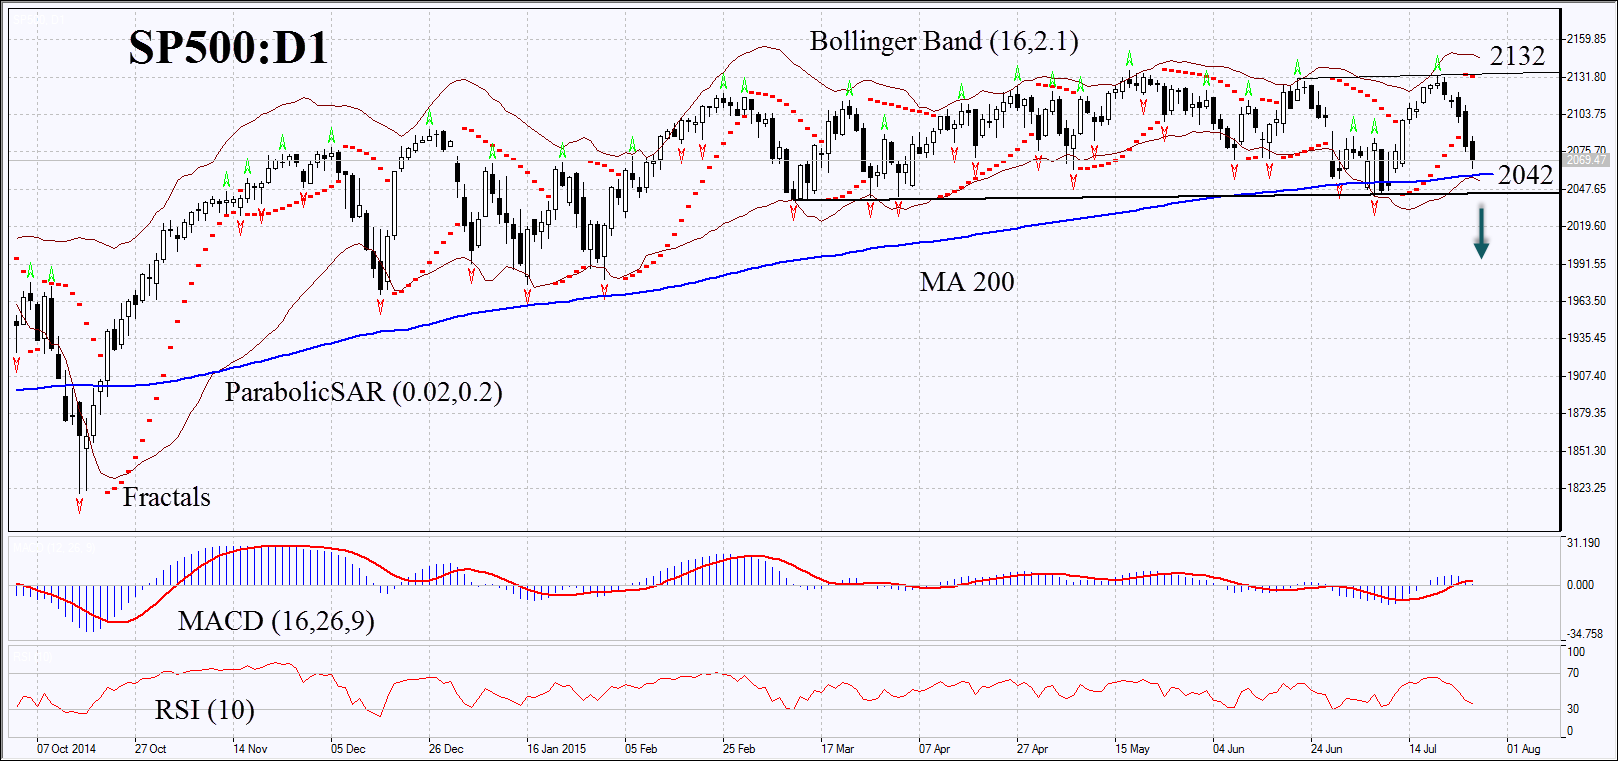Click the 2047.65 price axis value
The width and height of the screenshot is (1618, 761).
pos(1586,189)
